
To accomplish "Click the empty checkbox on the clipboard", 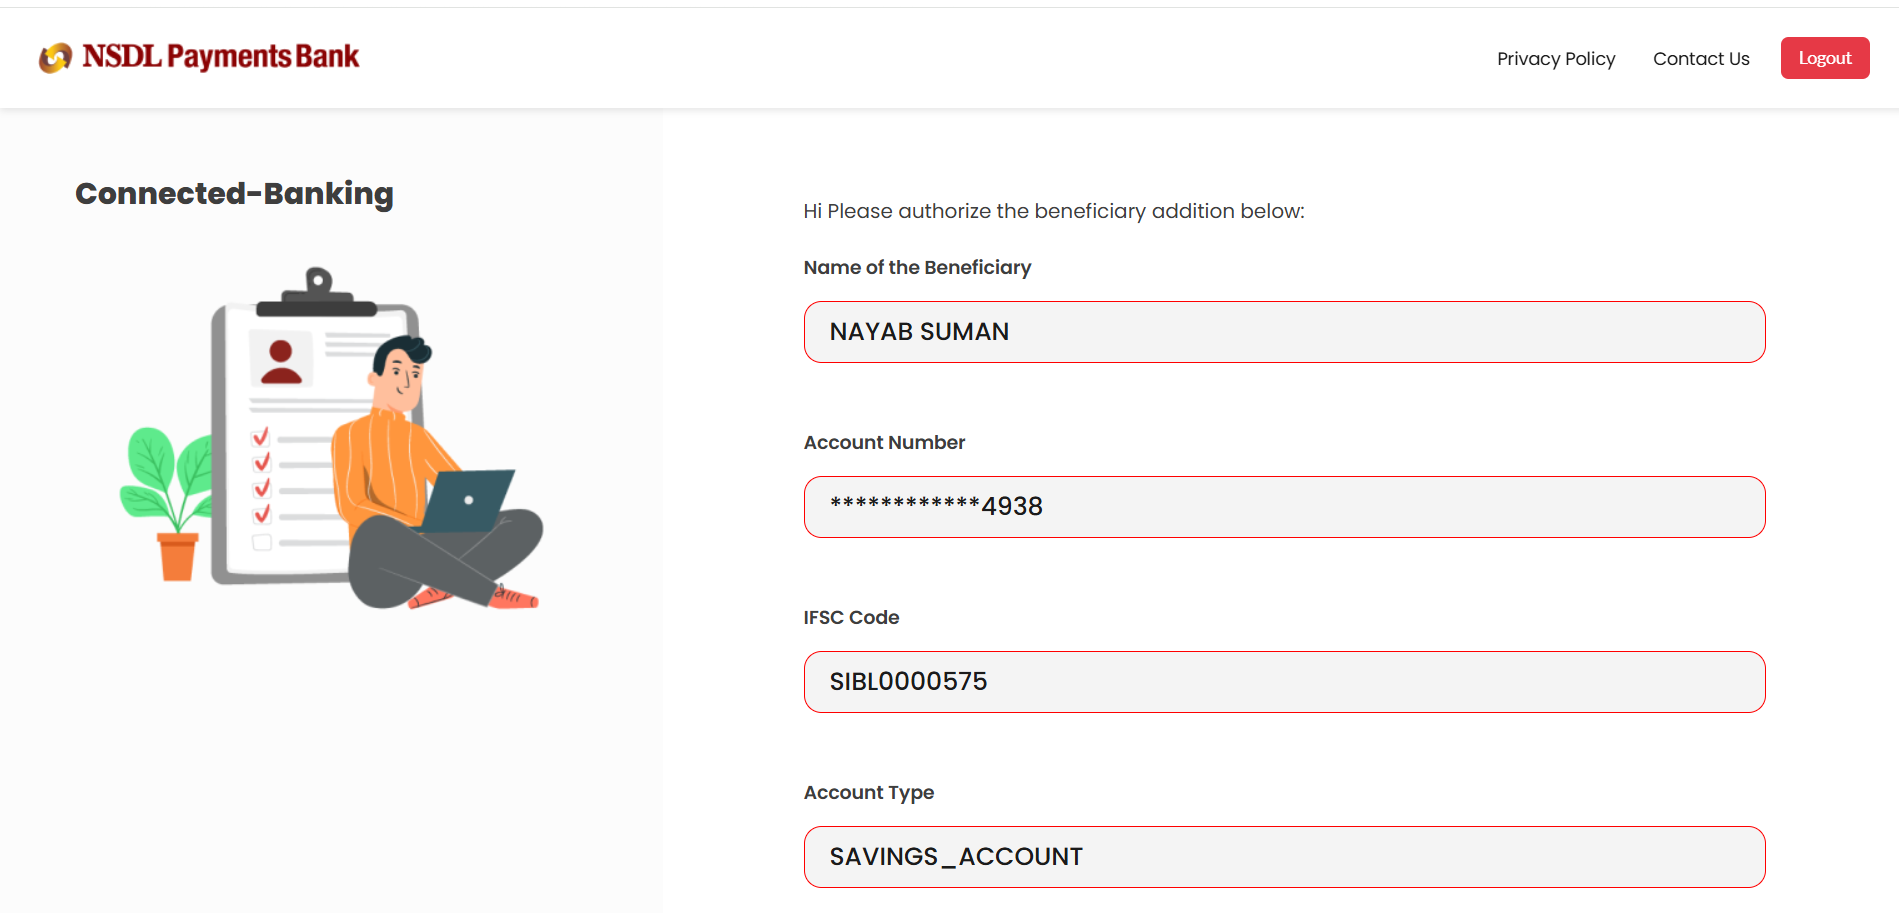I will click(x=262, y=542).
